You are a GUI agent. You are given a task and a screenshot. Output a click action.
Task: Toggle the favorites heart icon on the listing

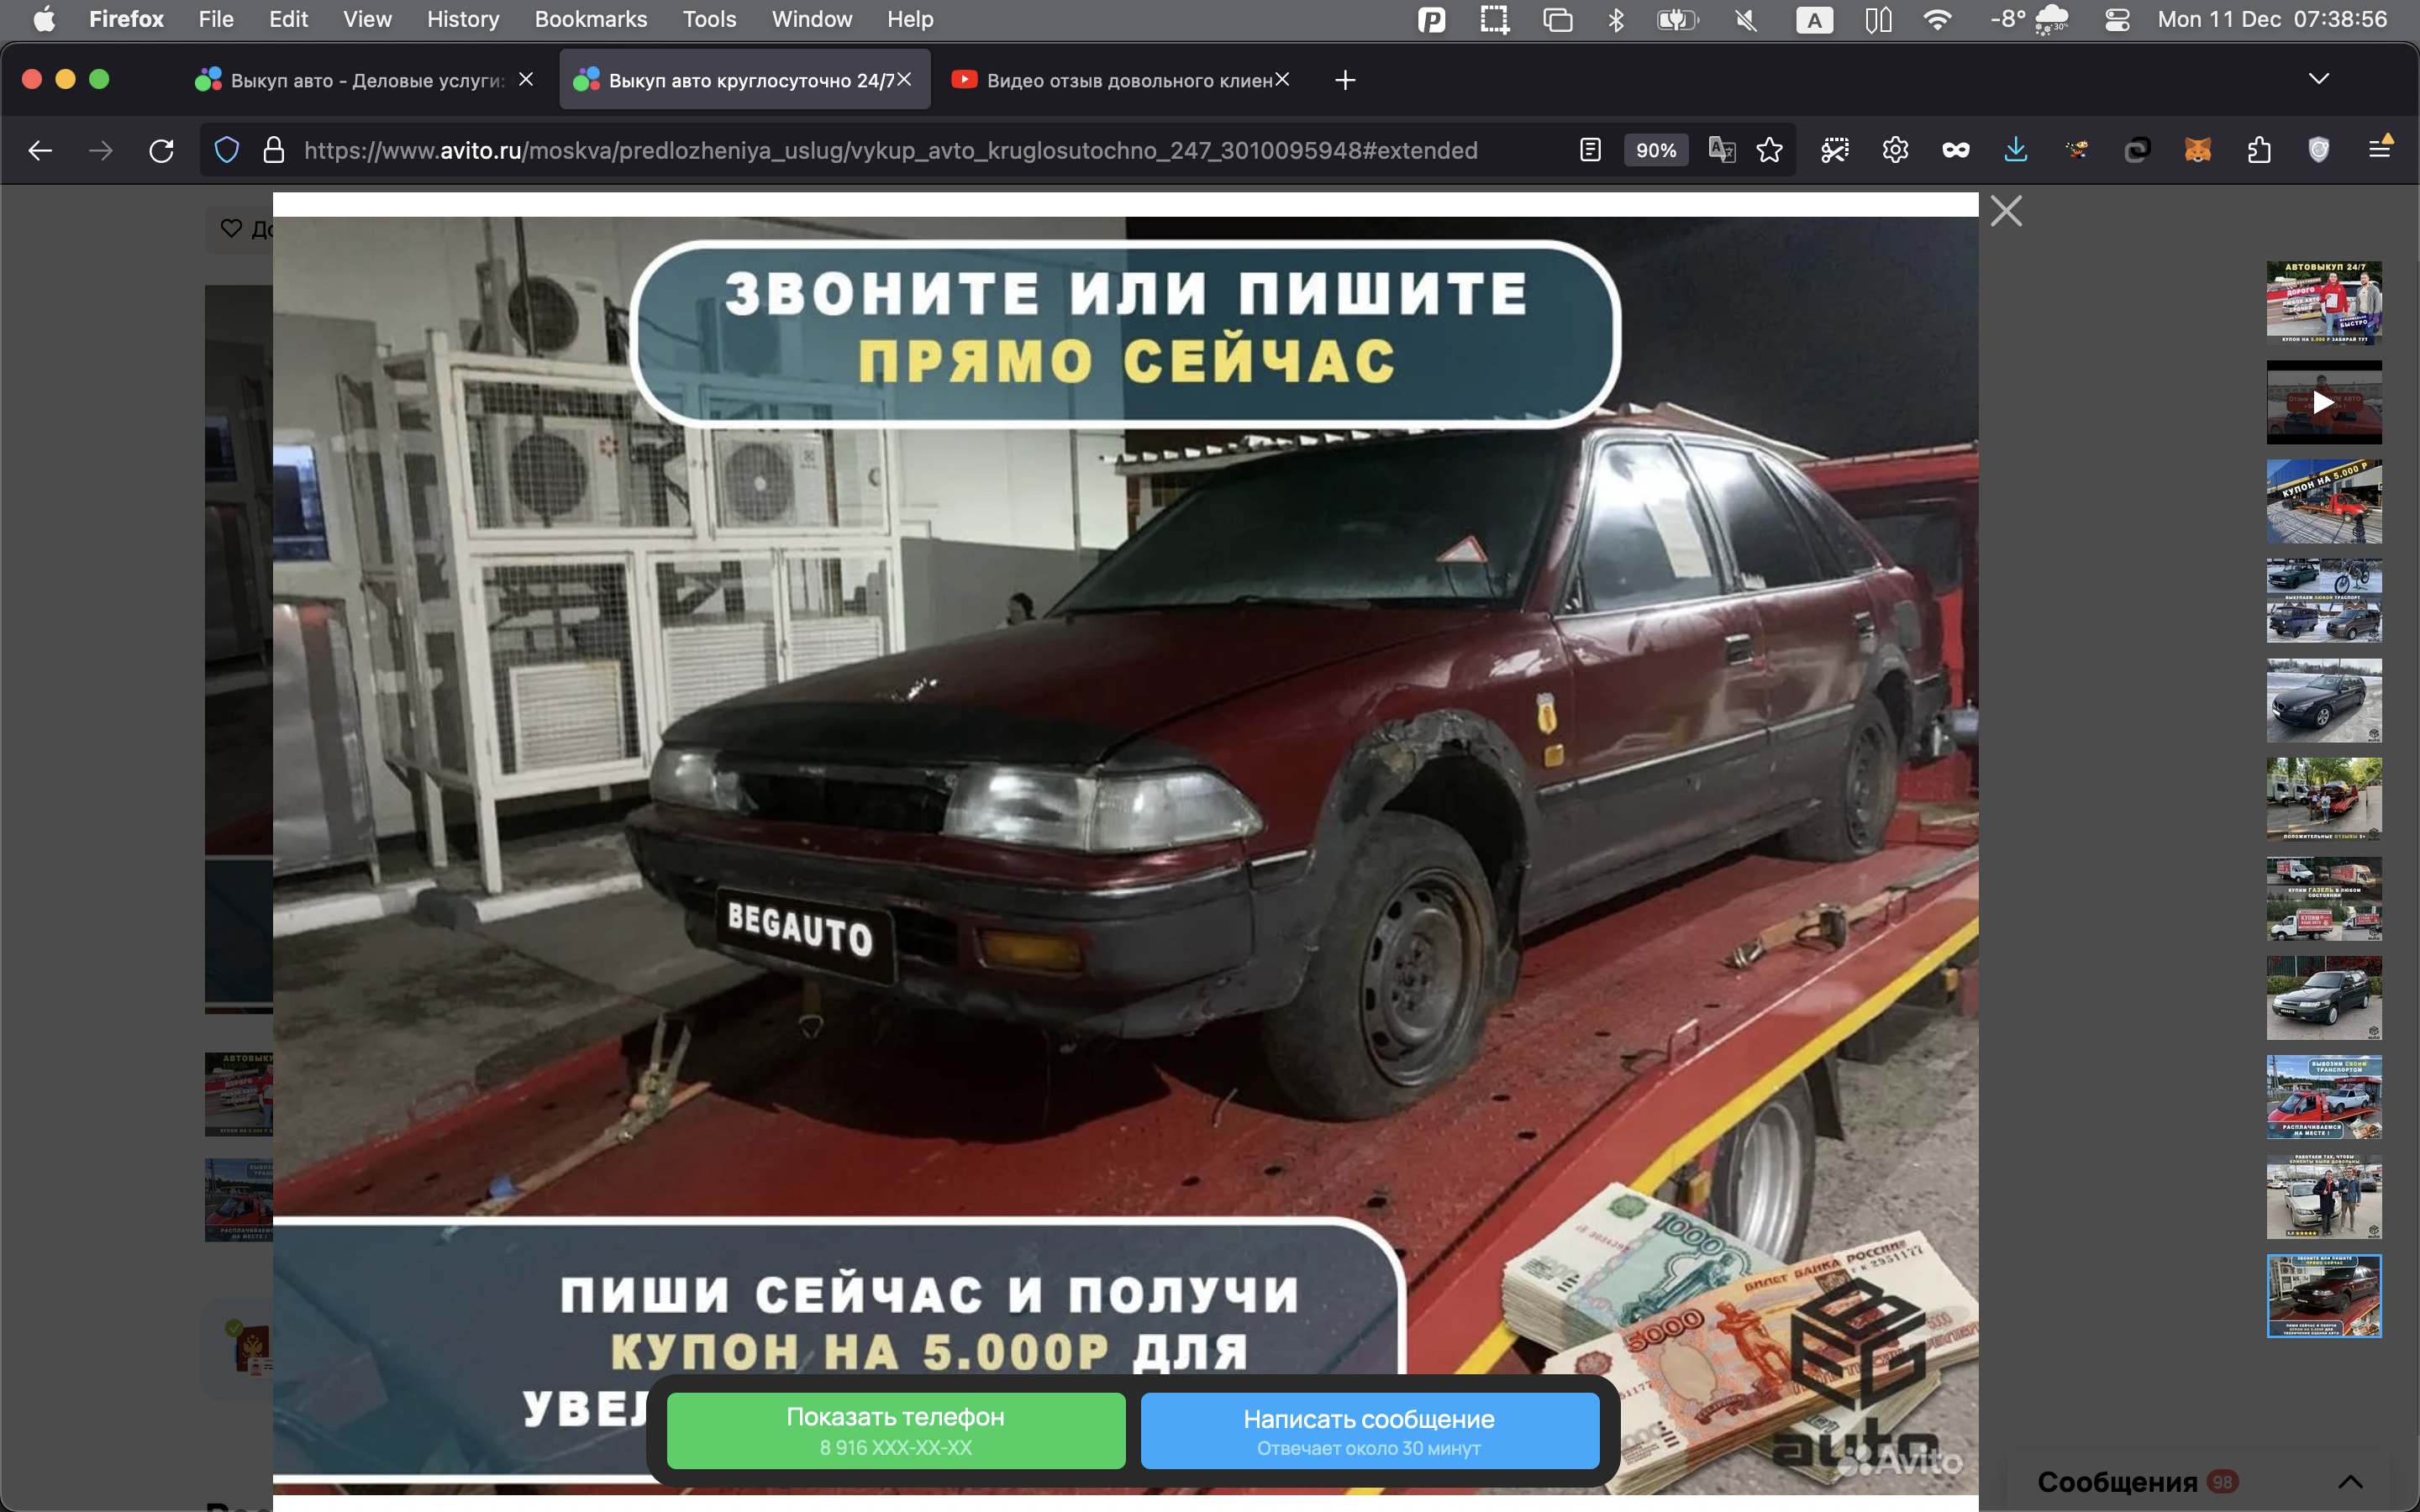click(231, 228)
